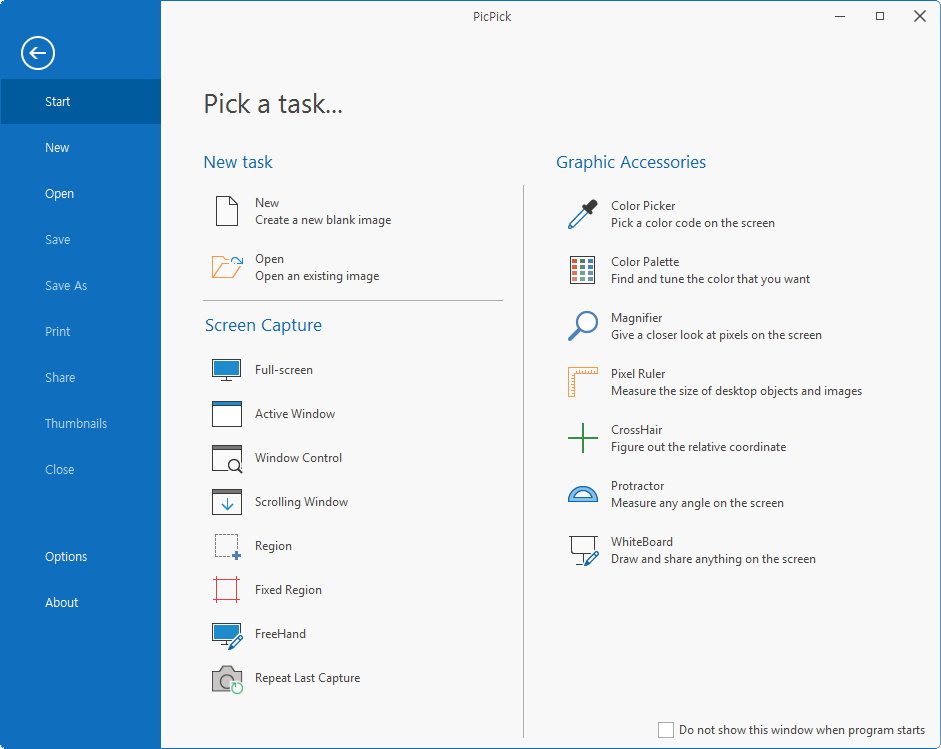Maximize the PicPick window
The height and width of the screenshot is (749, 941).
point(880,16)
